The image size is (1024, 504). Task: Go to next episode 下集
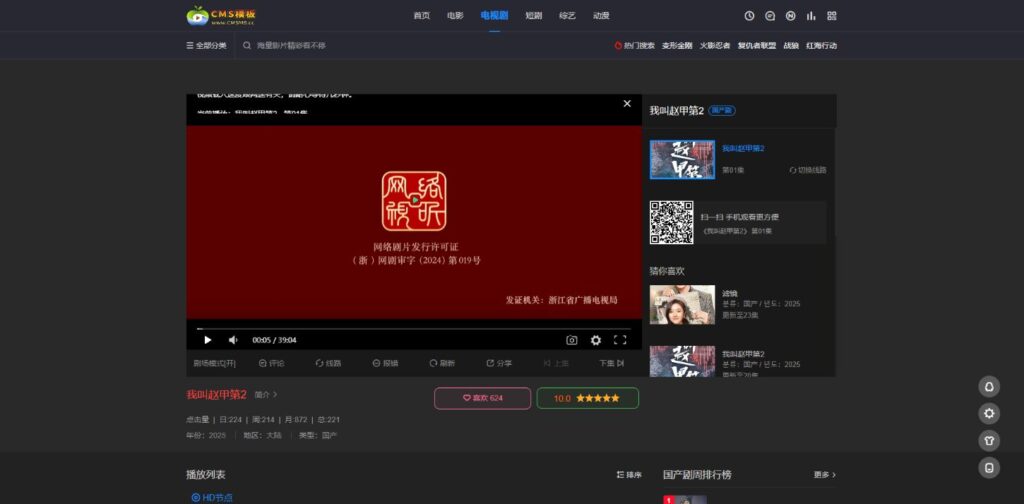click(612, 363)
